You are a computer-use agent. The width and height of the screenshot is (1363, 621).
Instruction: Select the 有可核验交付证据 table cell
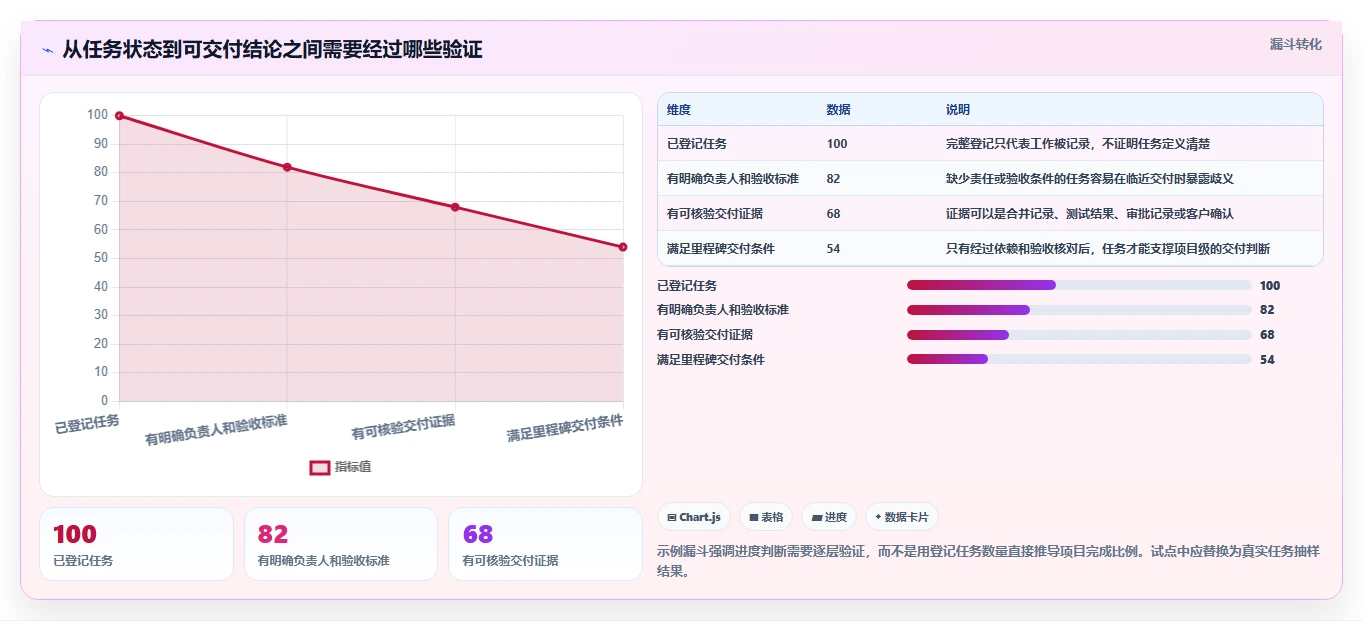click(x=715, y=214)
